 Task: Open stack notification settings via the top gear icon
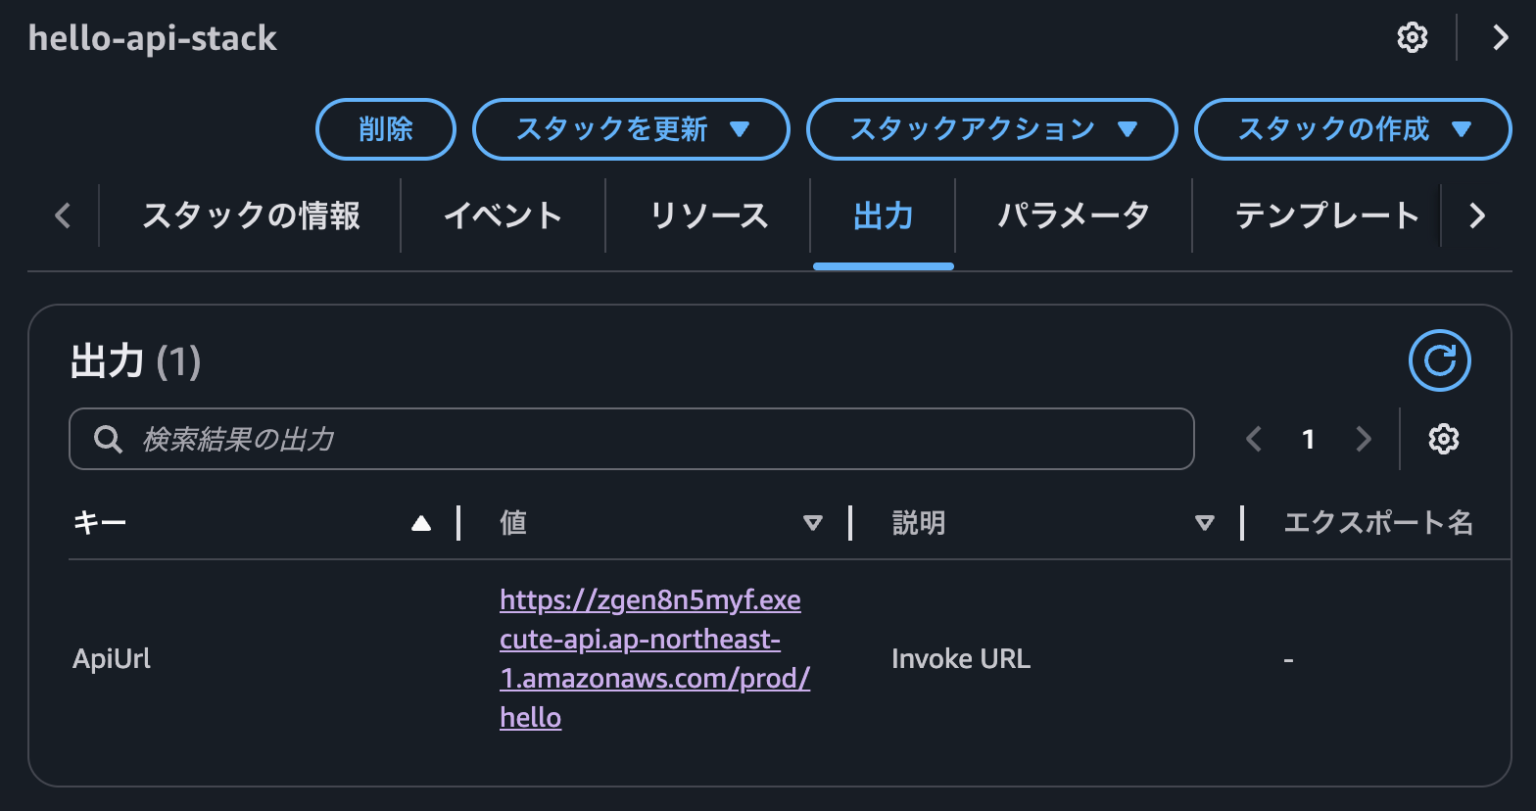(x=1411, y=37)
